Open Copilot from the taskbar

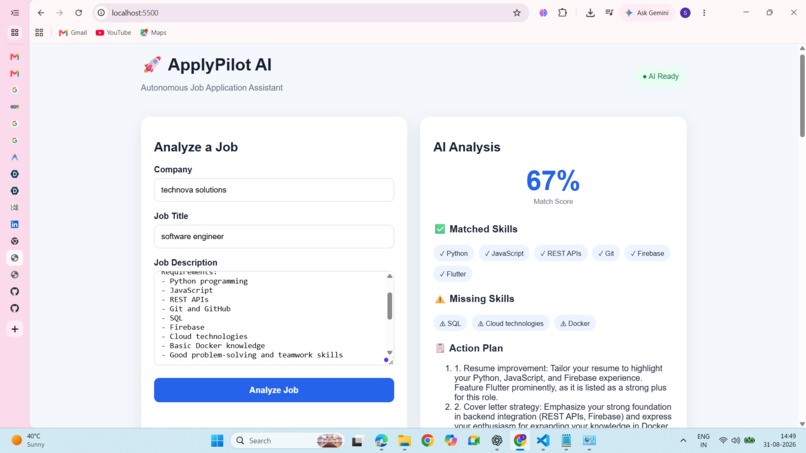click(x=451, y=441)
